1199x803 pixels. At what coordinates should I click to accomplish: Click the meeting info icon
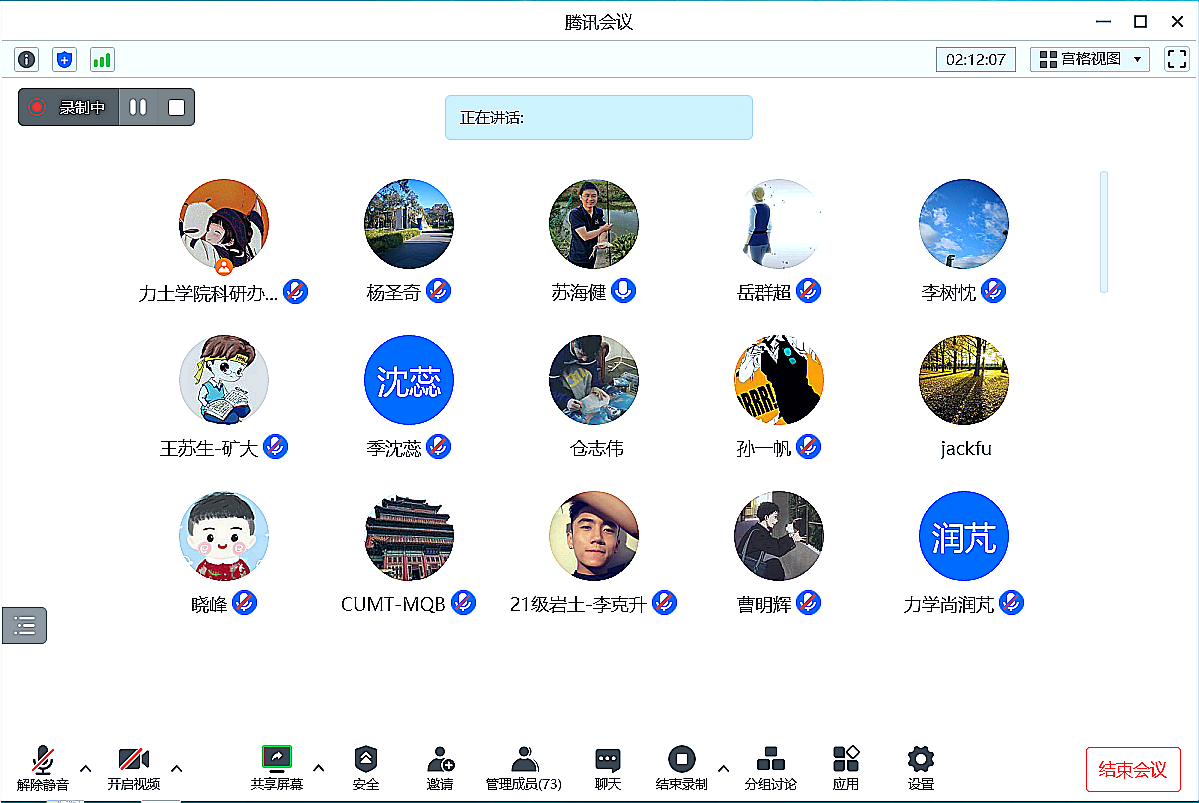[27, 60]
